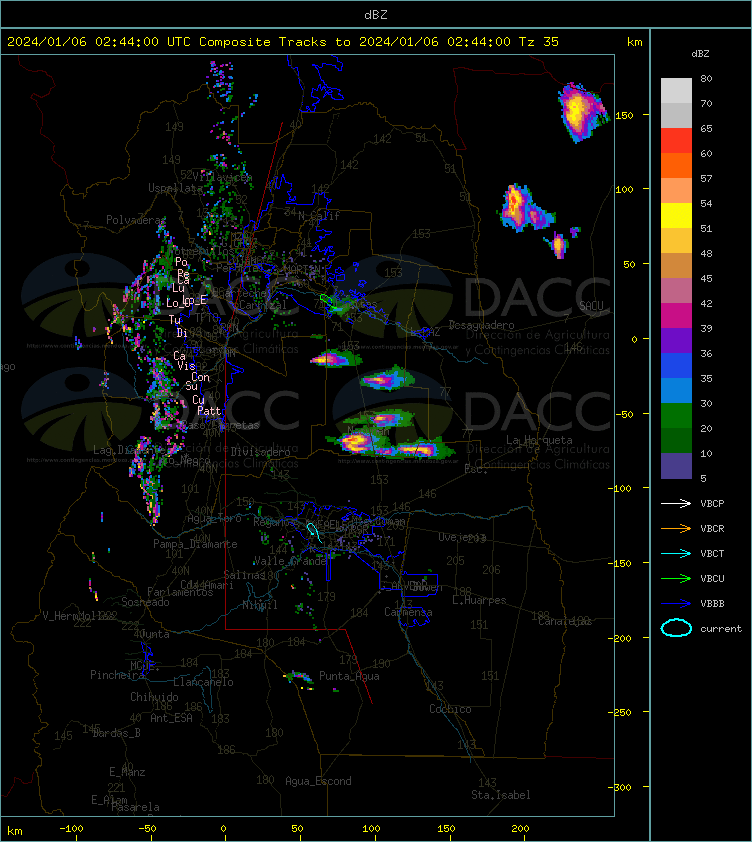The image size is (752, 842).
Task: Select the red swatch below 65 dBZ
Action: [676, 140]
